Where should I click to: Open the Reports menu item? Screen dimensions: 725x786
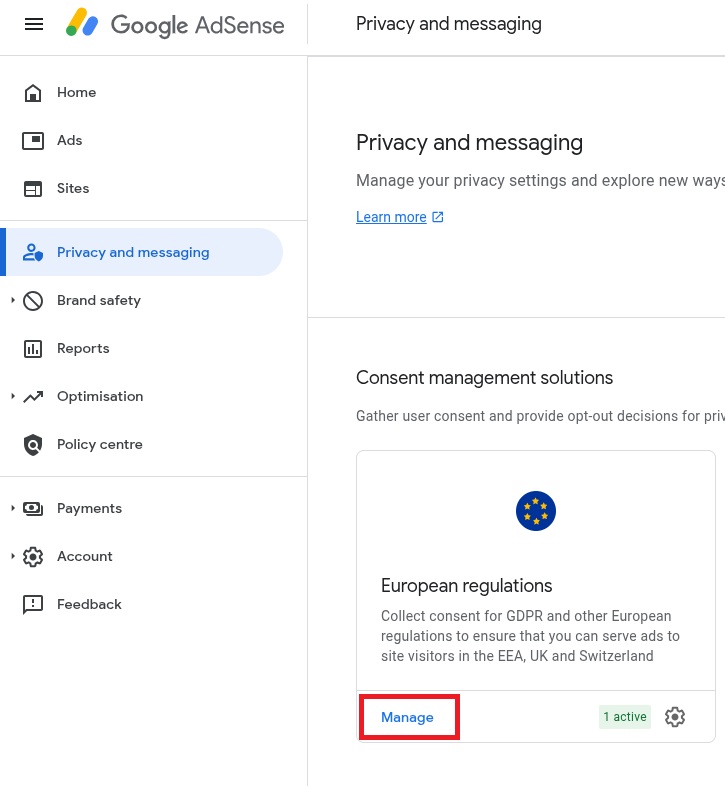(83, 348)
